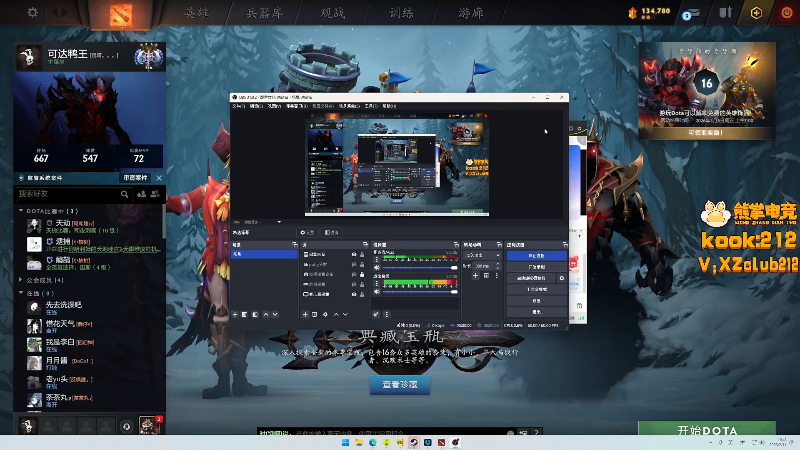The image size is (800, 450).
Task: Open the armory banner icon beside Dota Plus
Action: (x=726, y=12)
